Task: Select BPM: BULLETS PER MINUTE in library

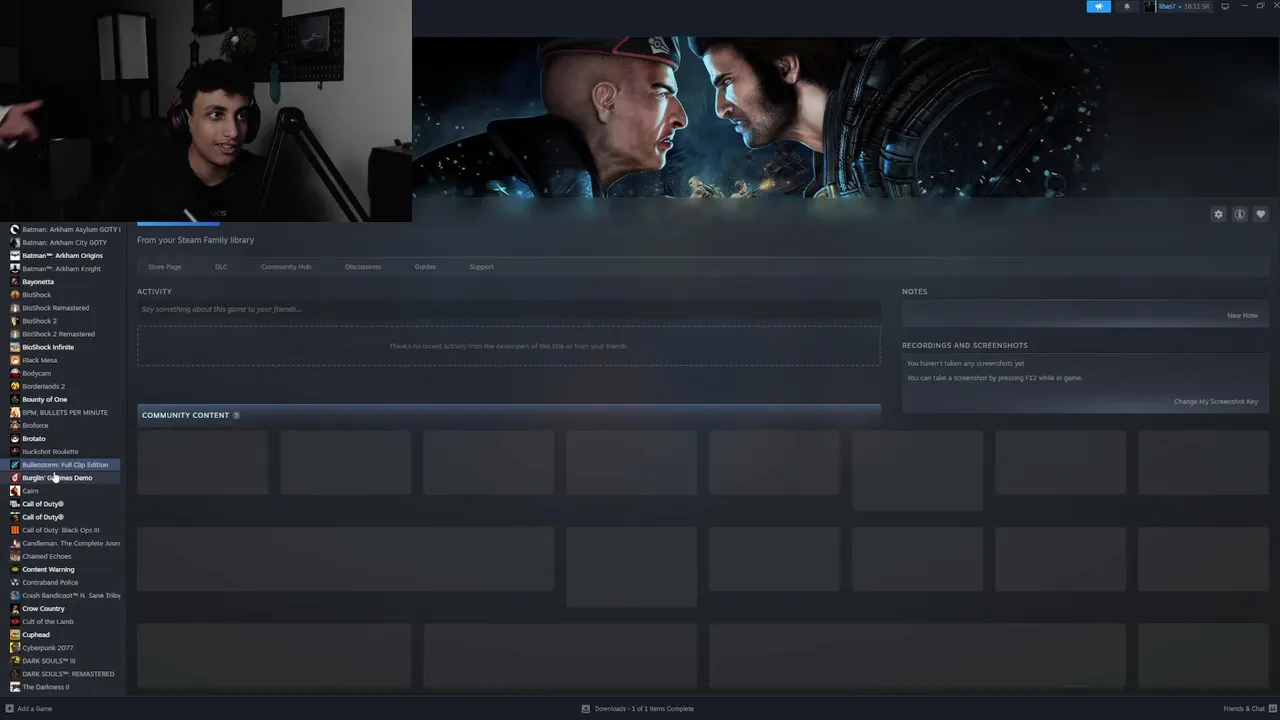Action: point(64,413)
